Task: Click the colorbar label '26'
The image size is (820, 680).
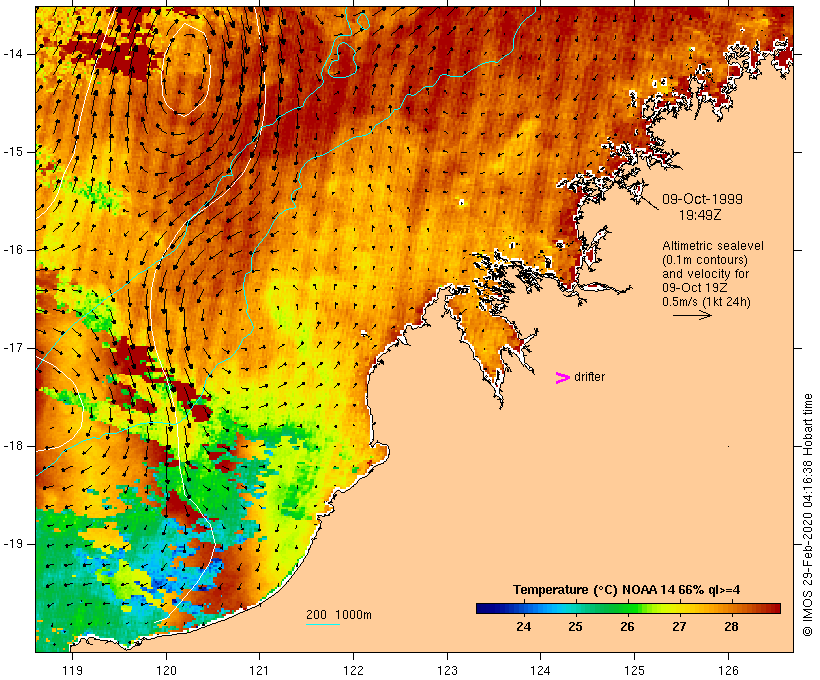Action: click(627, 627)
